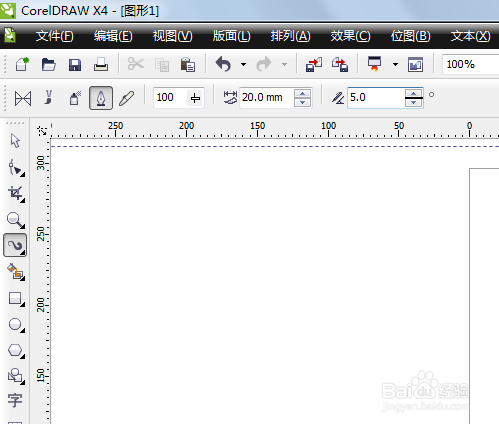This screenshot has width=499, height=424.
Task: Open the 文本(X) menu
Action: tap(471, 36)
